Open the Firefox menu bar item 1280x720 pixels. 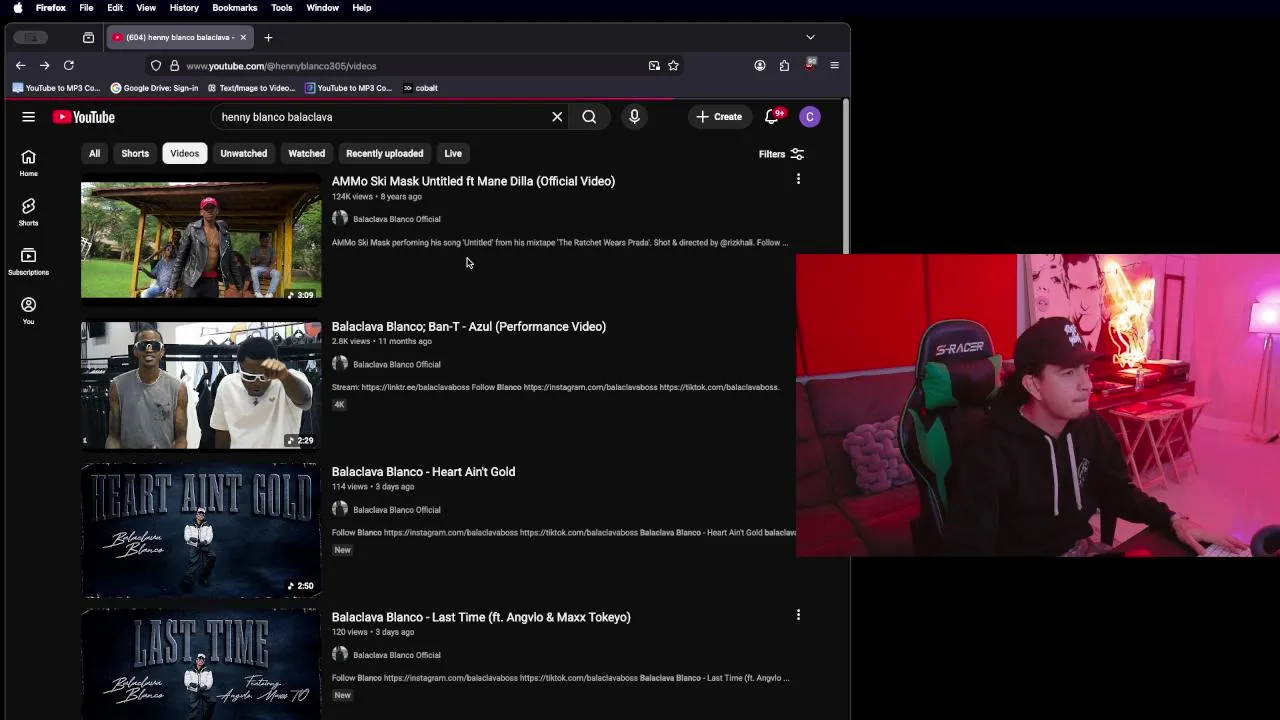[50, 8]
